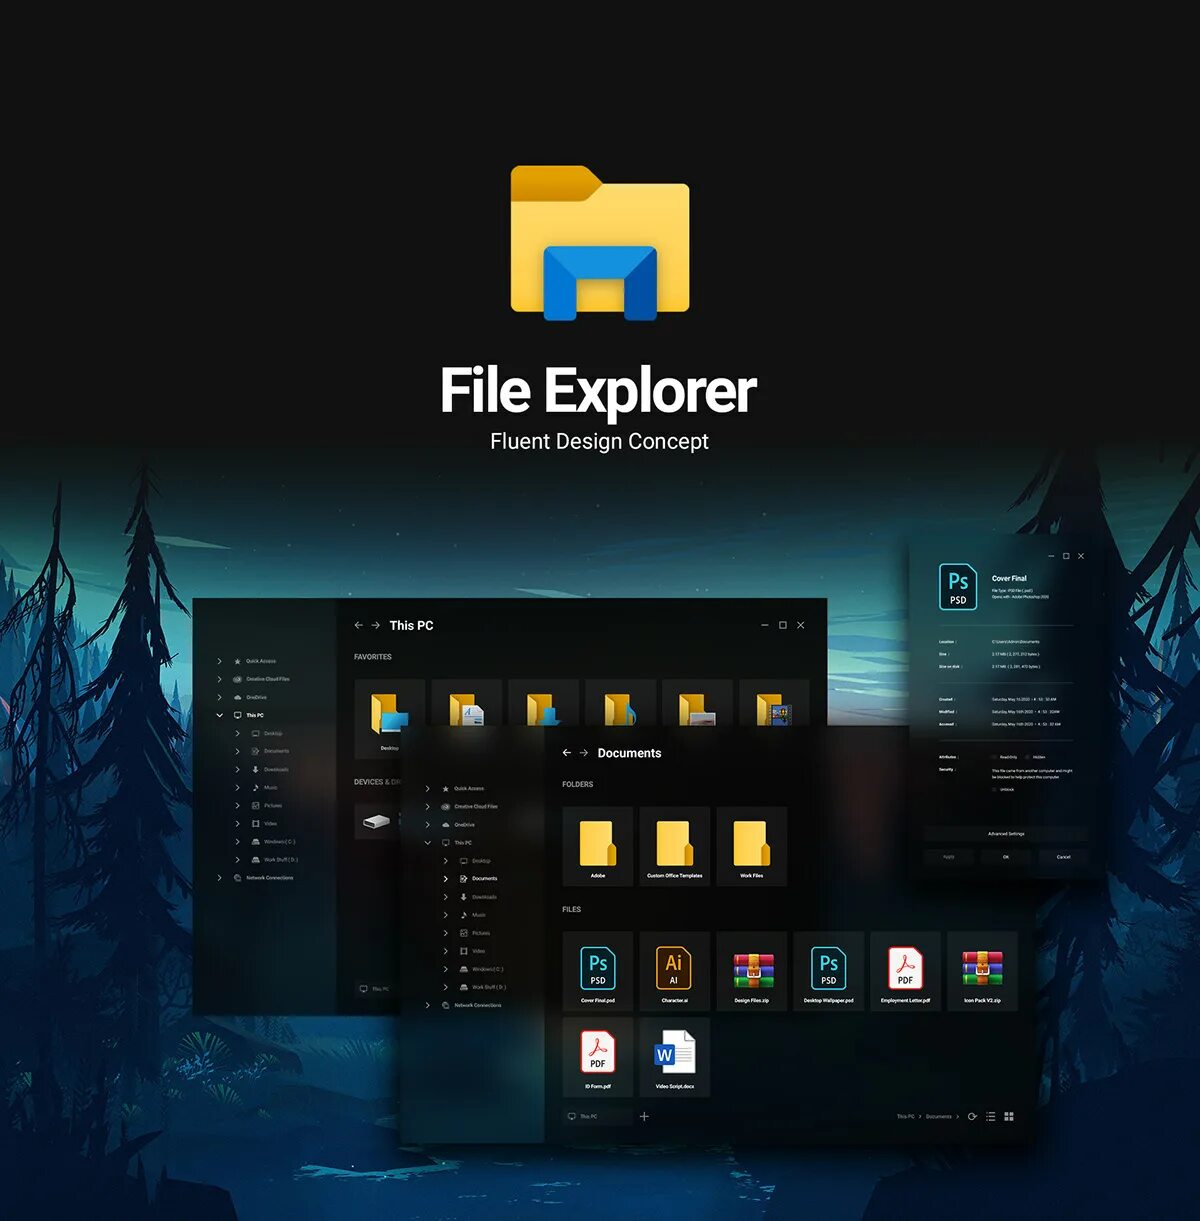Open the Work Files folder
Image resolution: width=1200 pixels, height=1221 pixels.
(x=752, y=846)
